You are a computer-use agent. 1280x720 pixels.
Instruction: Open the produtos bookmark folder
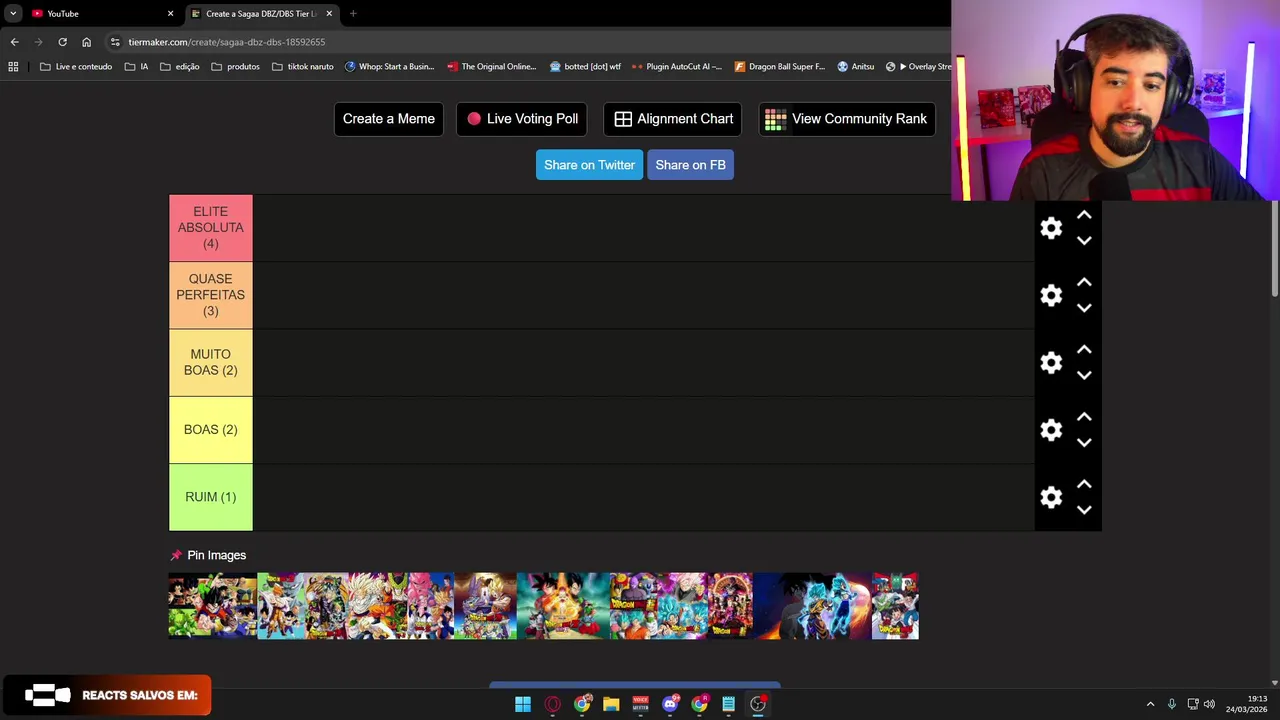point(236,67)
